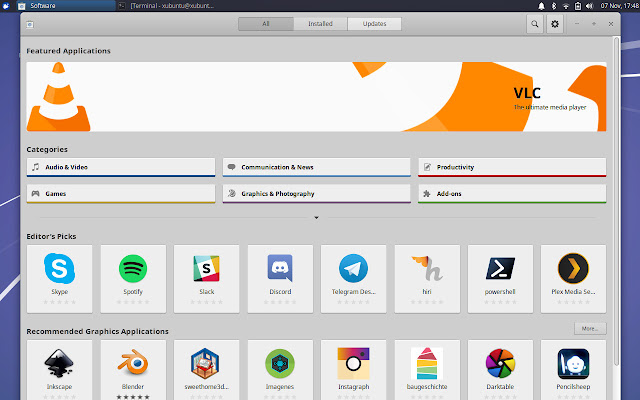Open the Graphics & Photography category
This screenshot has width=640, height=400.
316,194
